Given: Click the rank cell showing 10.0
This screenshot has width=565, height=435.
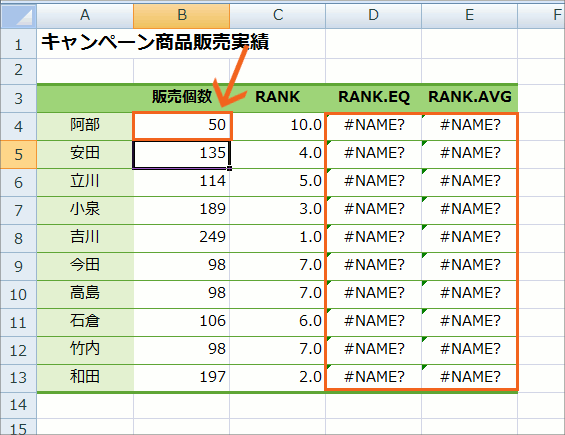Looking at the screenshot, I should click(277, 125).
